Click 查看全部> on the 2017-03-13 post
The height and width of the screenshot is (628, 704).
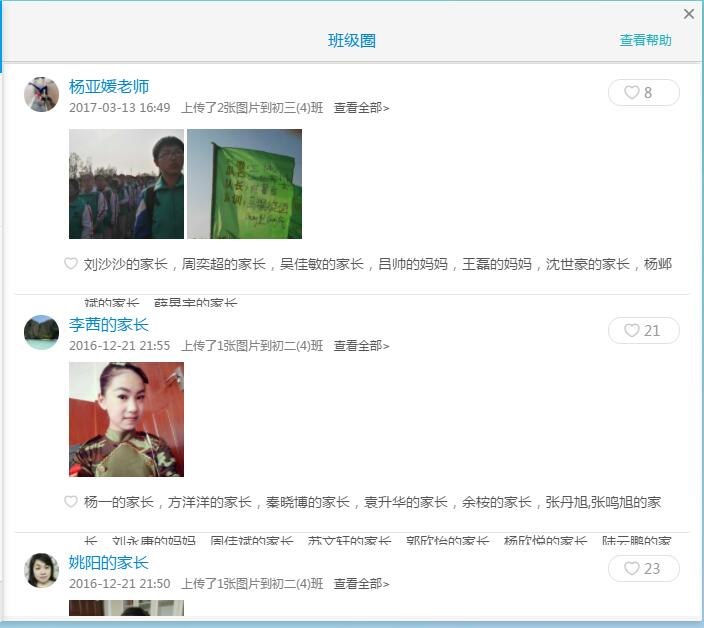(x=361, y=108)
